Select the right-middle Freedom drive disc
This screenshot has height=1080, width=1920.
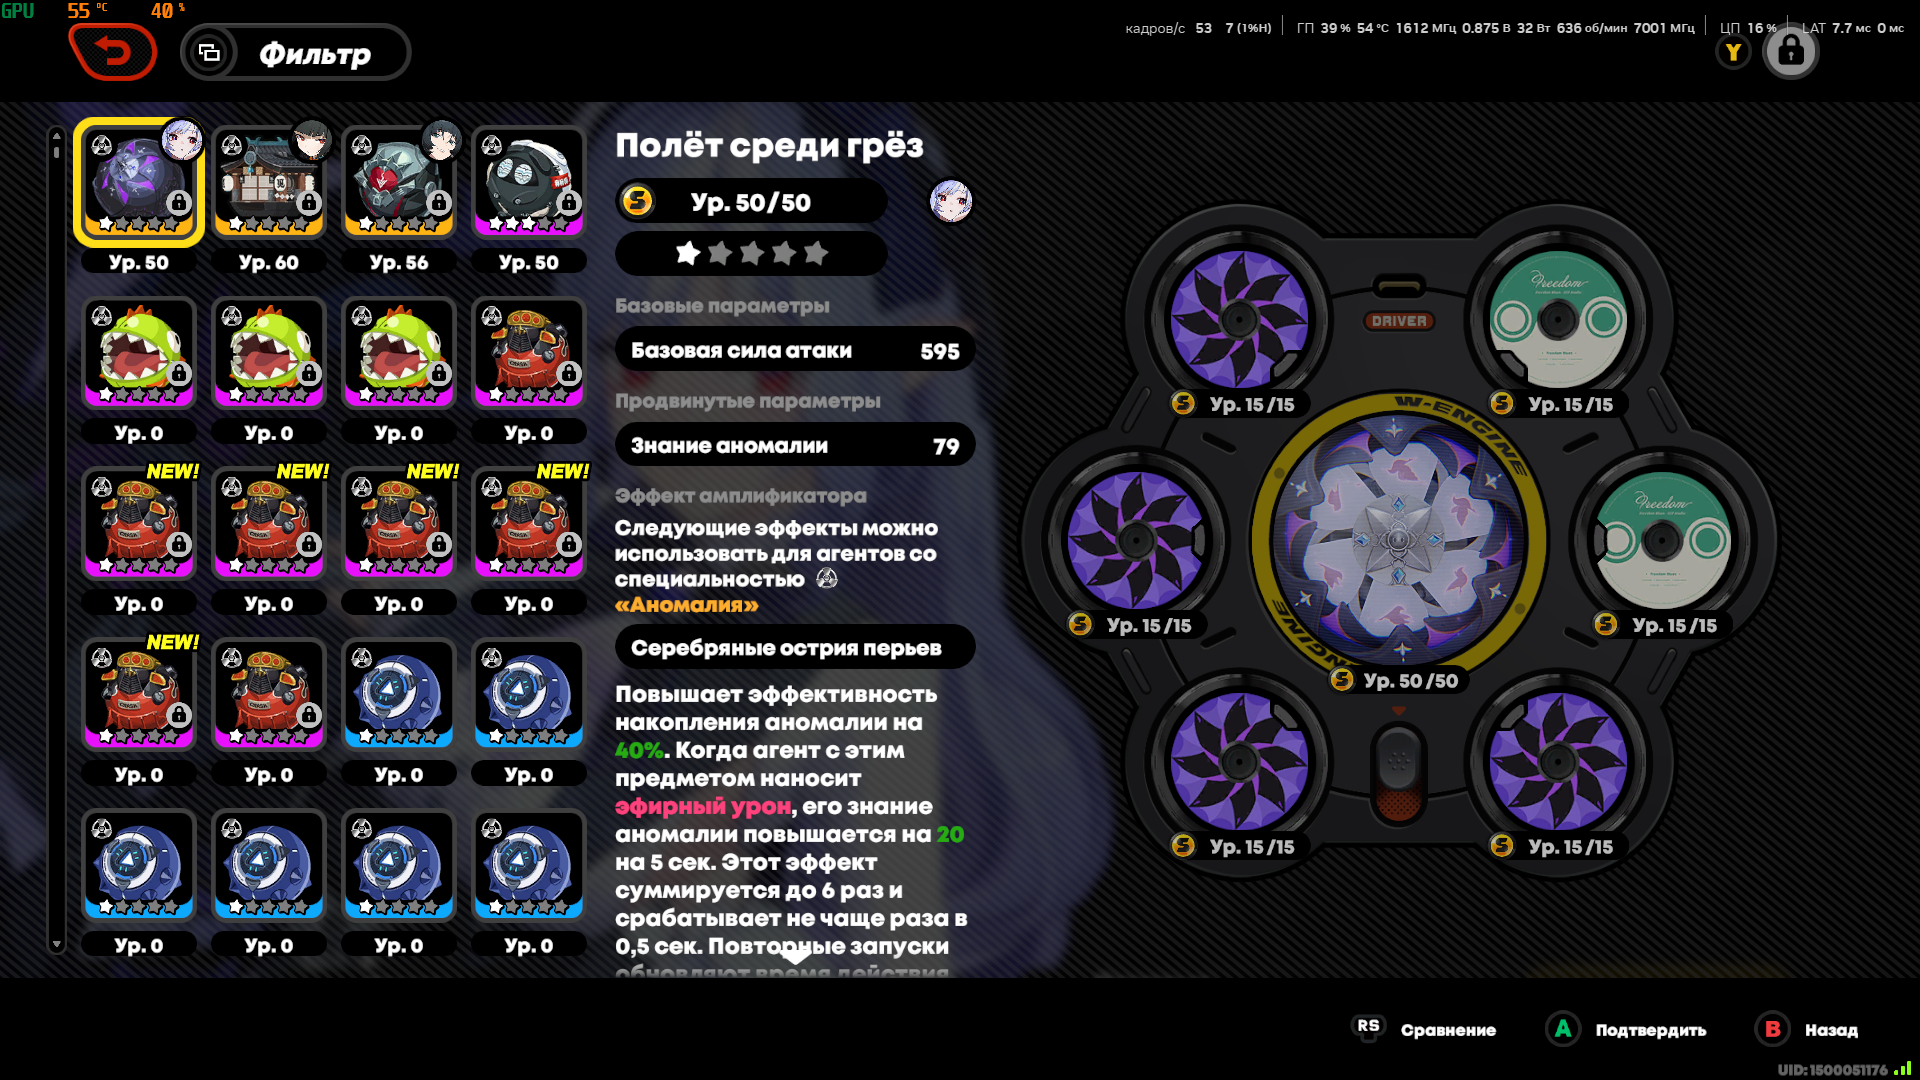pos(1661,541)
